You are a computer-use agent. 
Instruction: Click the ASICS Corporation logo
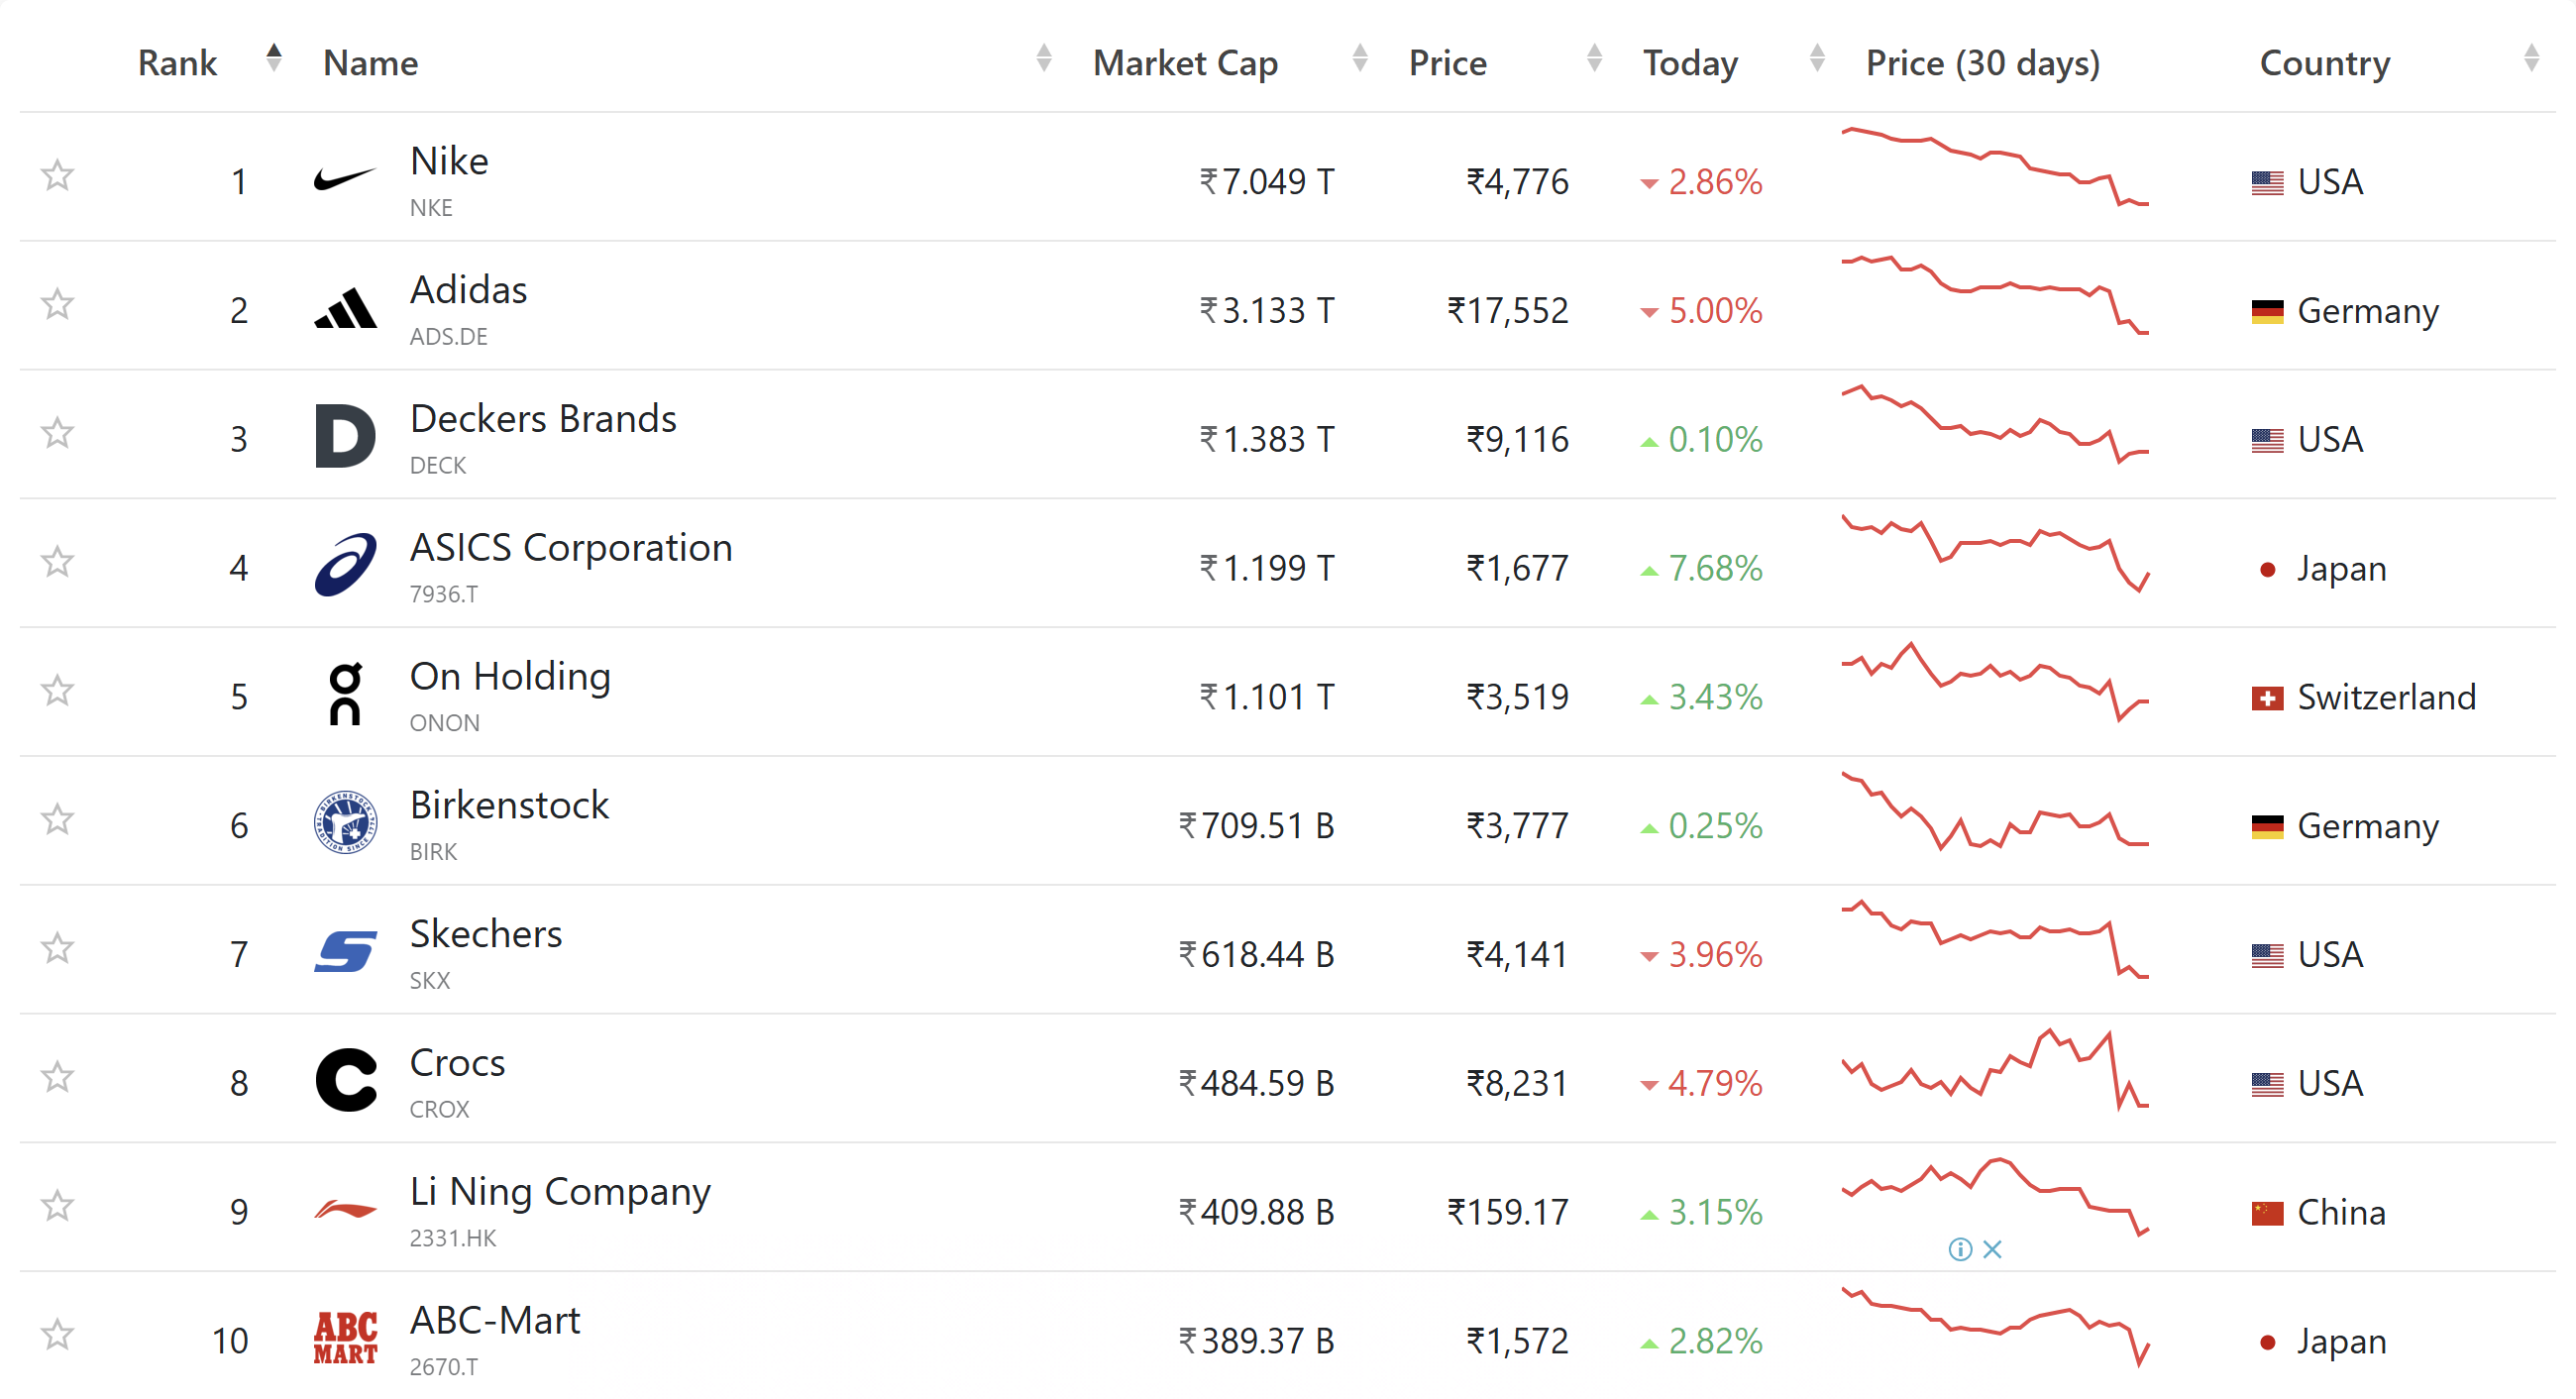345,566
